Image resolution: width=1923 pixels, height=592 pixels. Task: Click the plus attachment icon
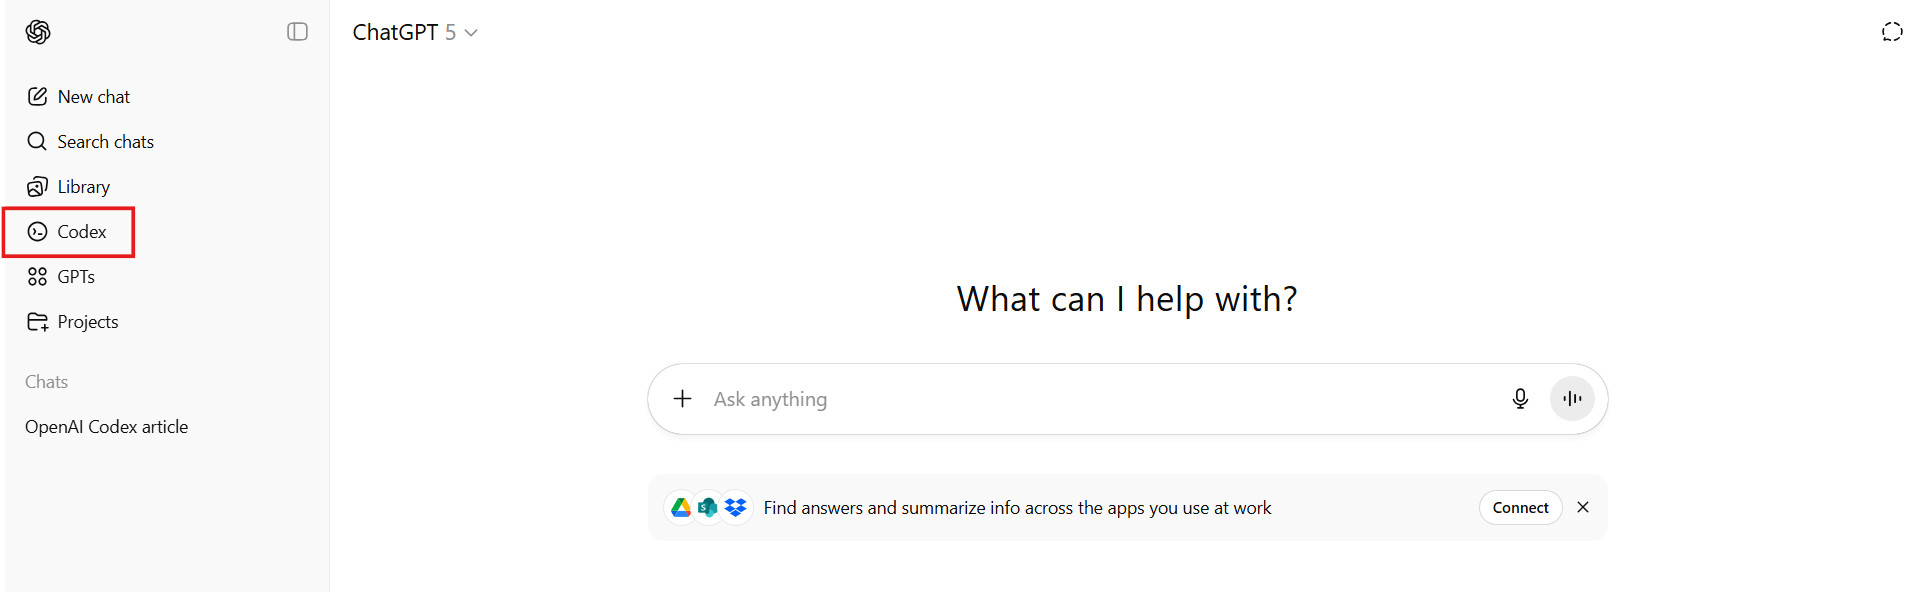tap(682, 399)
